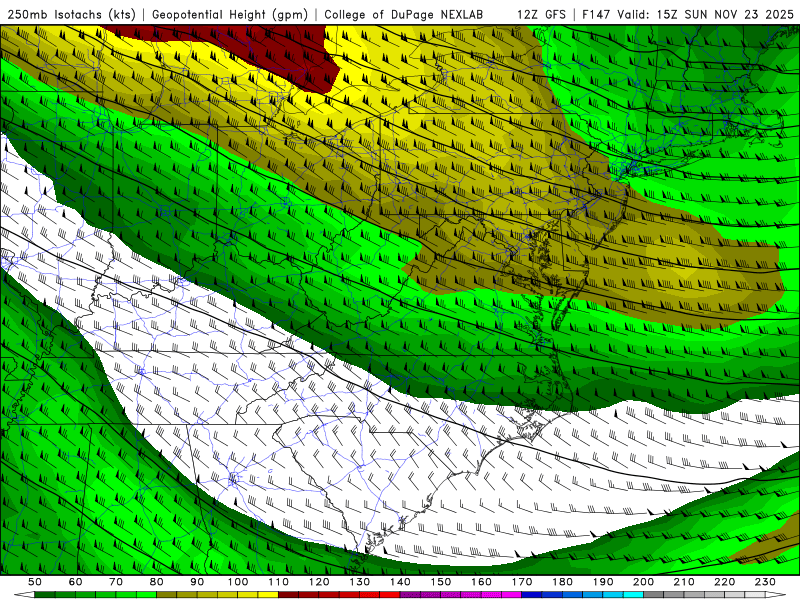The height and width of the screenshot is (600, 800).
Task: Click the 100 label on the color scale
Action: (238, 582)
